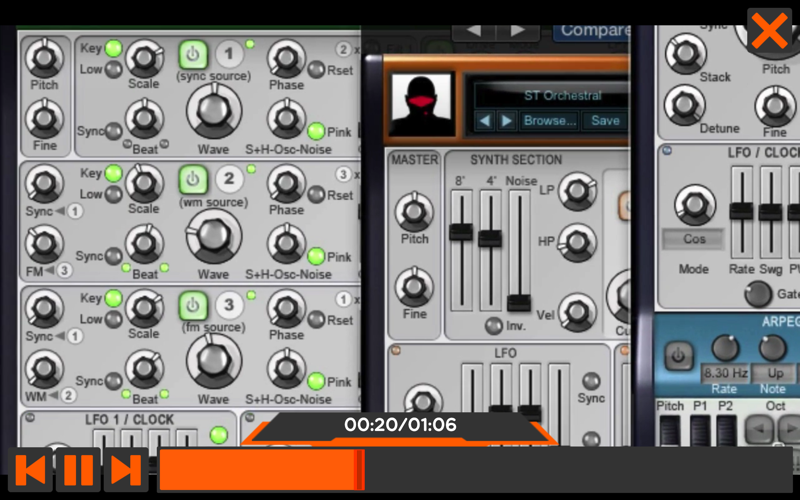Open the preset Browse... dialog
This screenshot has height=500, width=800.
point(550,121)
